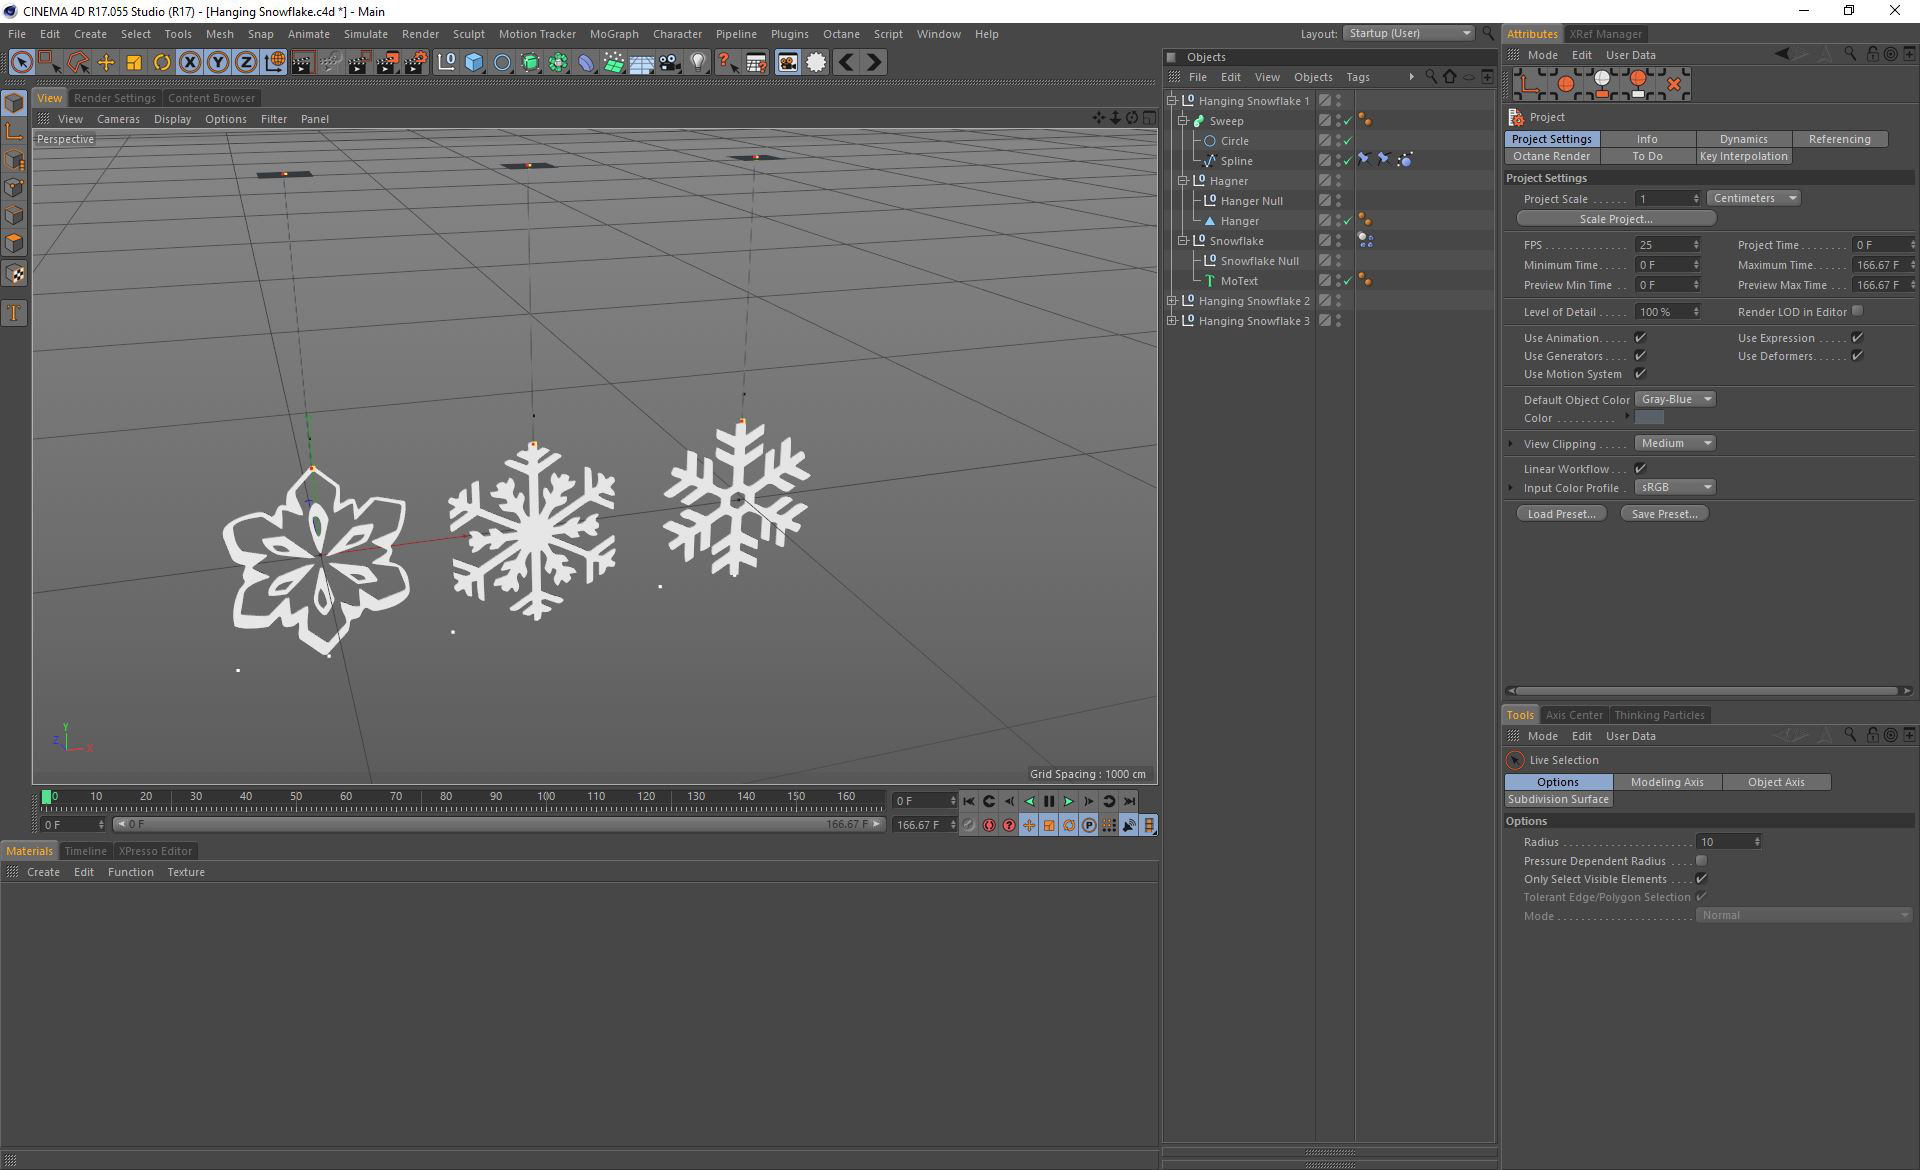The image size is (1920, 1170).
Task: Toggle the Use Generators checkbox
Action: (1640, 356)
